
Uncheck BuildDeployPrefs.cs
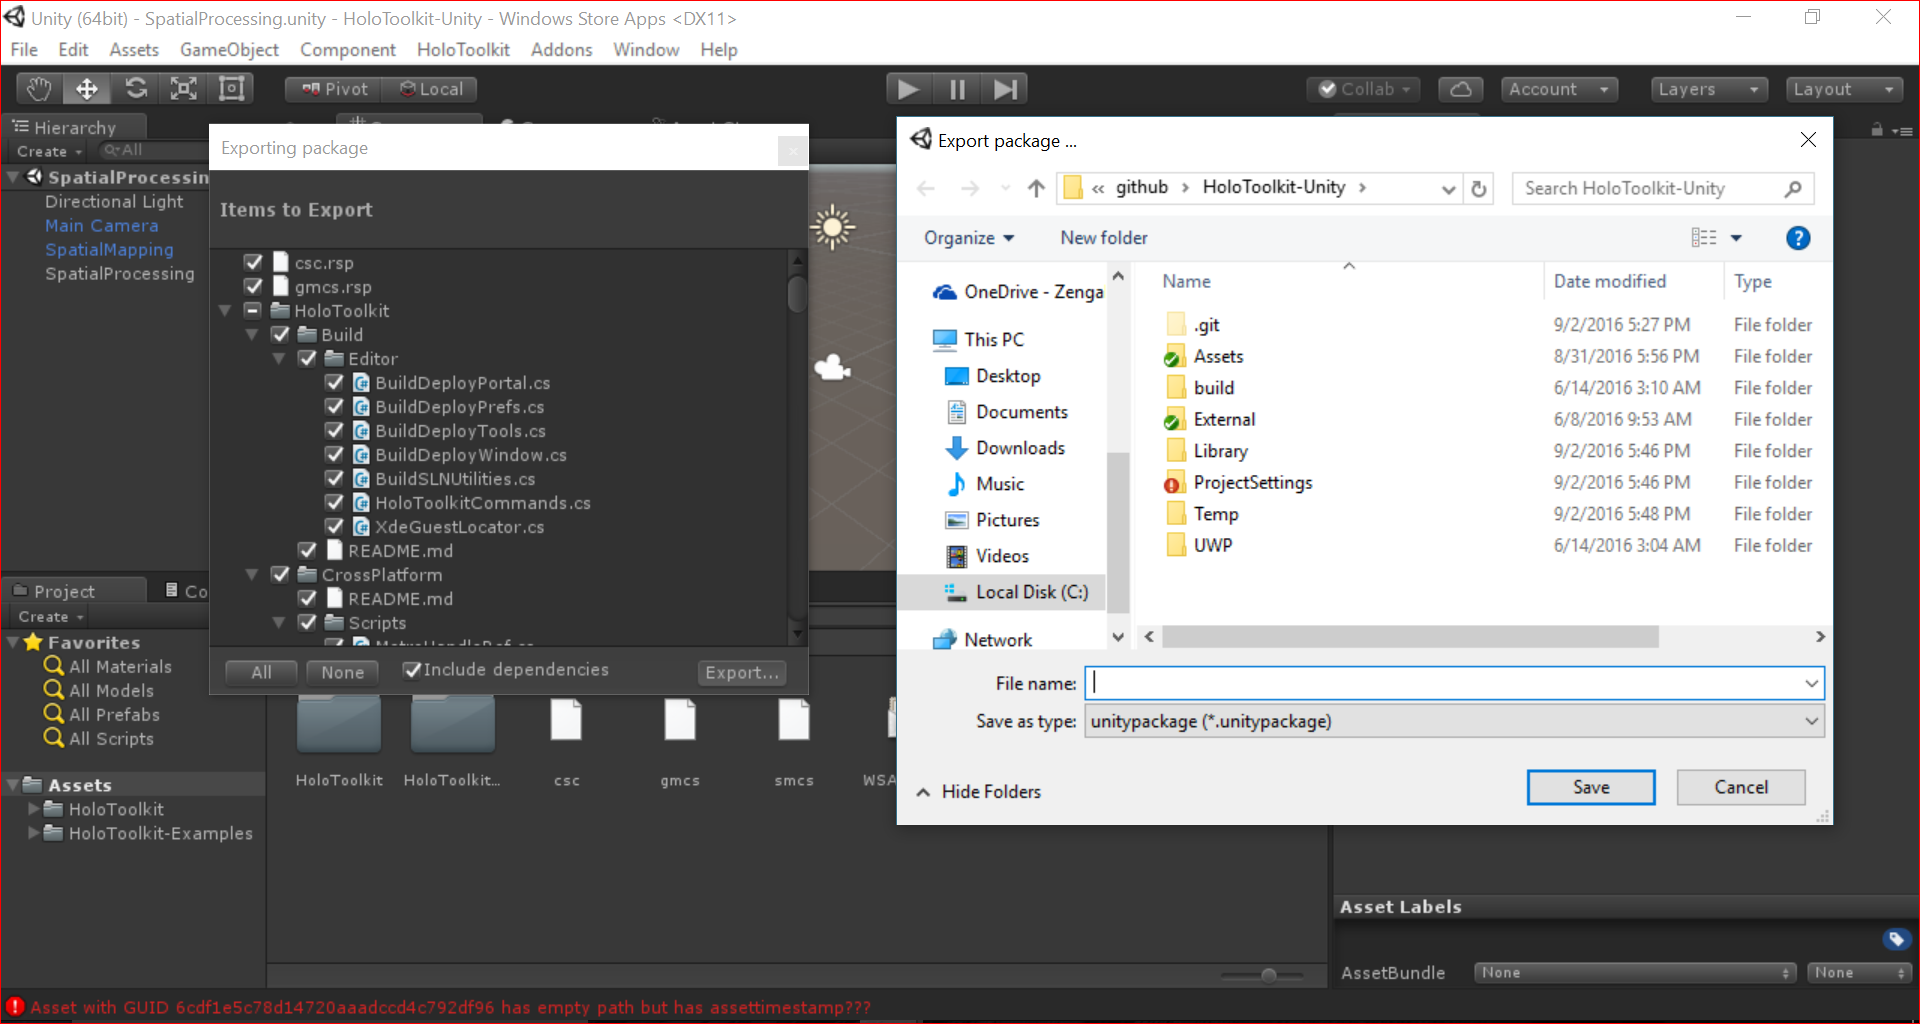(x=335, y=406)
